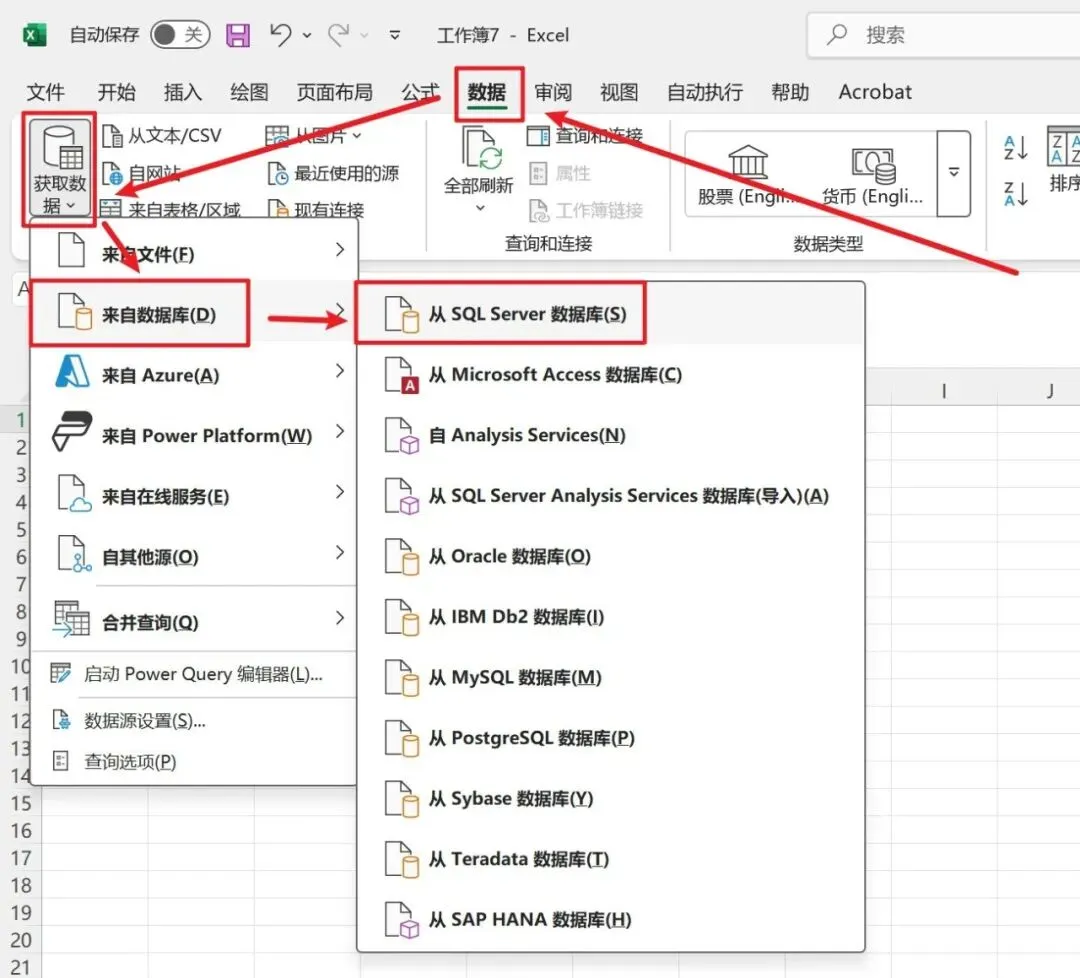Expand the 来自 Azure submenu chevron
Viewport: 1080px width, 978px height.
(340, 371)
